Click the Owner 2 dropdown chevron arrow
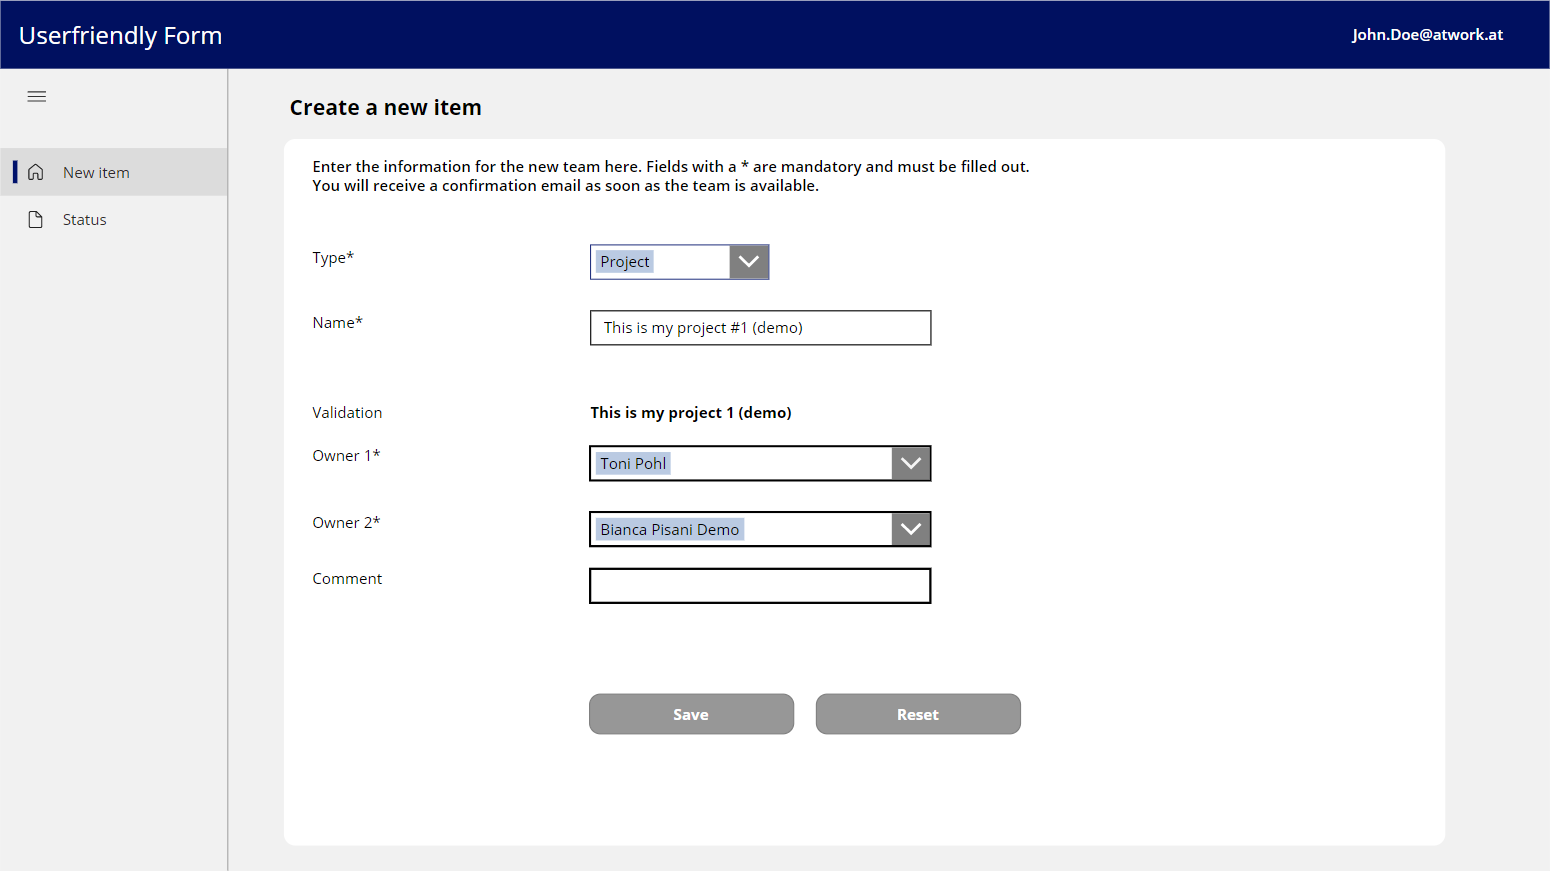This screenshot has height=871, width=1550. (x=910, y=529)
